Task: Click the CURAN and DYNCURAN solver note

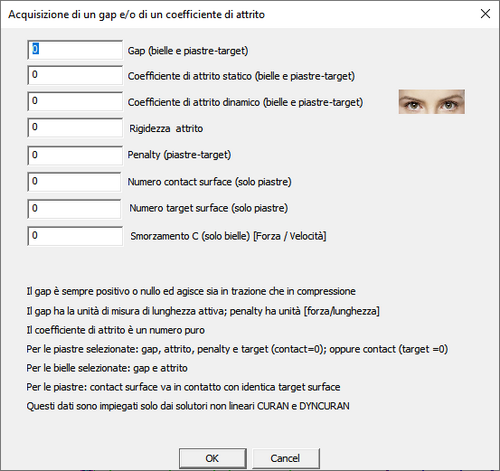Action: [188, 406]
